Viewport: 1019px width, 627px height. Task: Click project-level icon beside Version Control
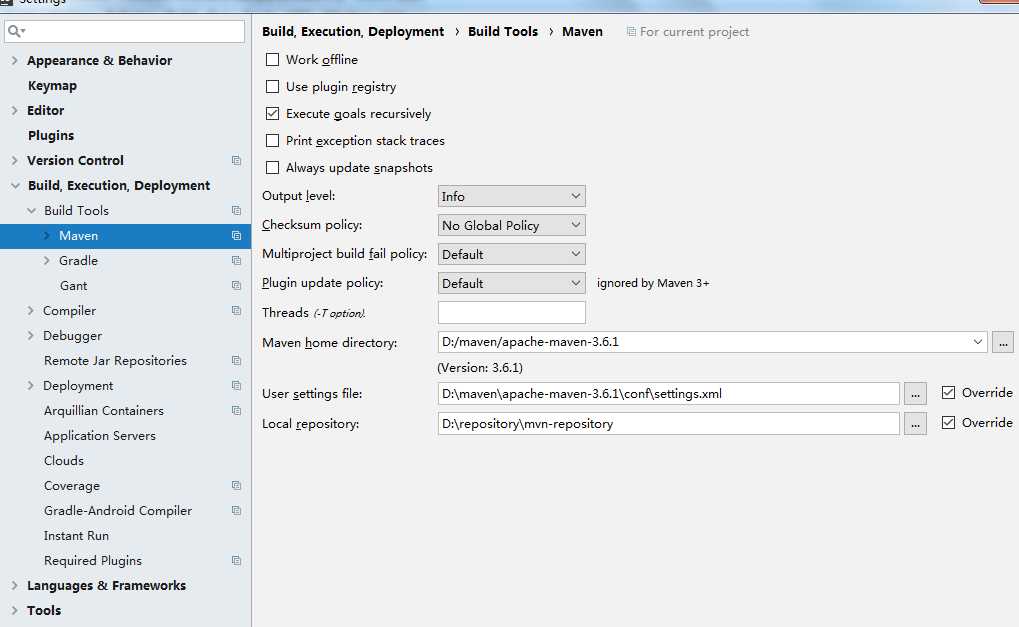(x=237, y=160)
